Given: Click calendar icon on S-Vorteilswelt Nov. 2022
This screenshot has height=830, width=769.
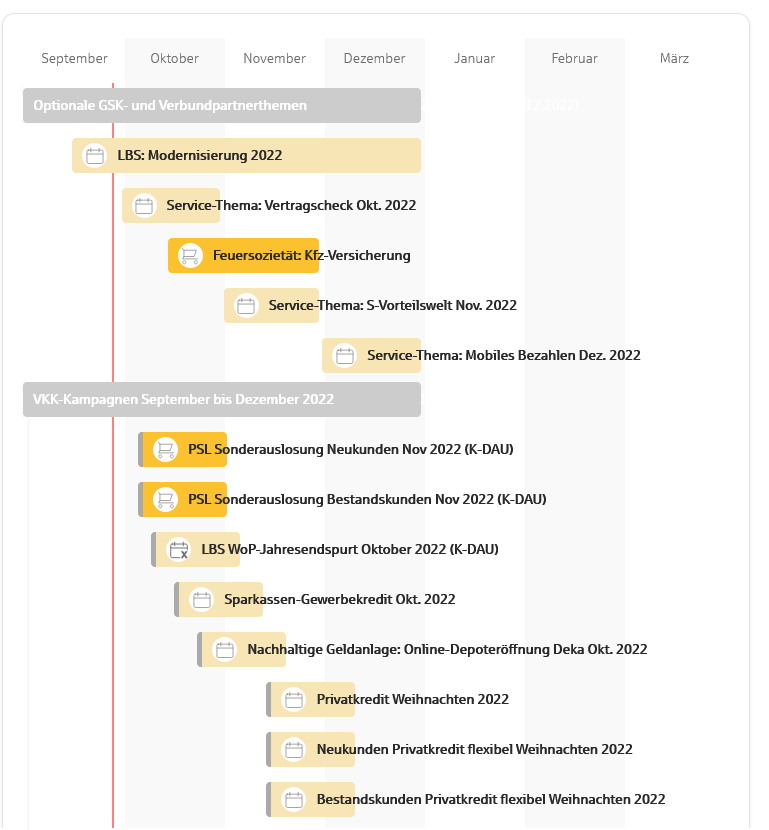Looking at the screenshot, I should tap(246, 306).
